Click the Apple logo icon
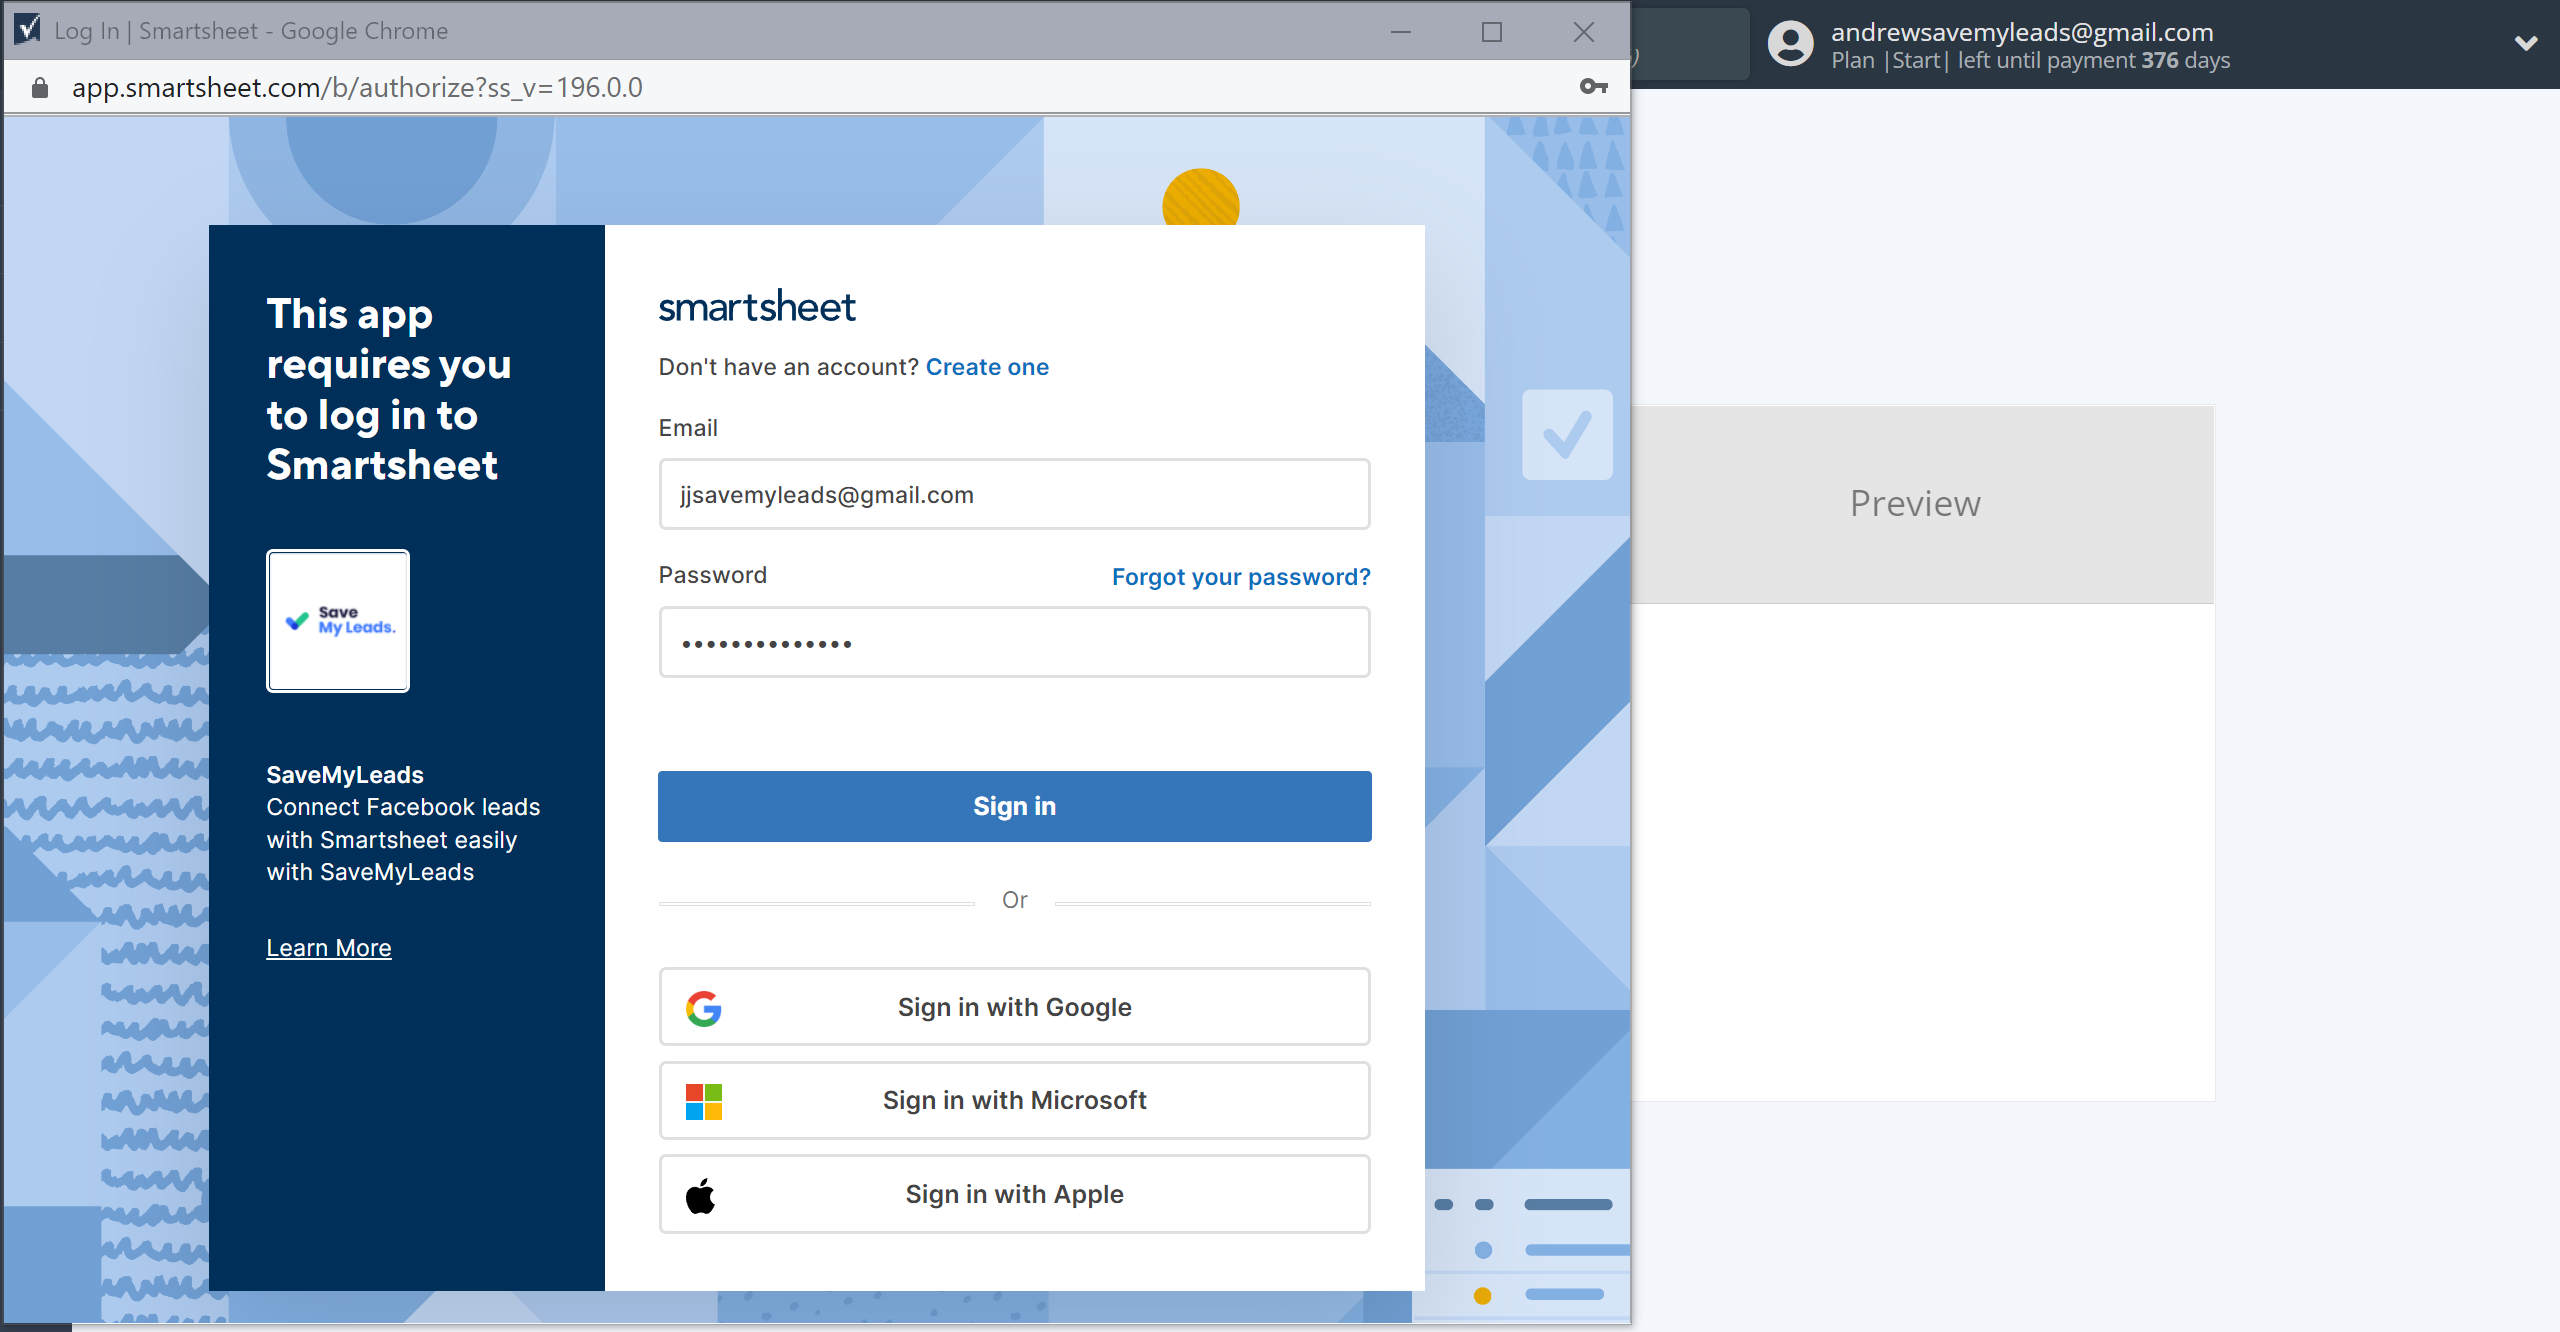The width and height of the screenshot is (2560, 1332). (701, 1195)
